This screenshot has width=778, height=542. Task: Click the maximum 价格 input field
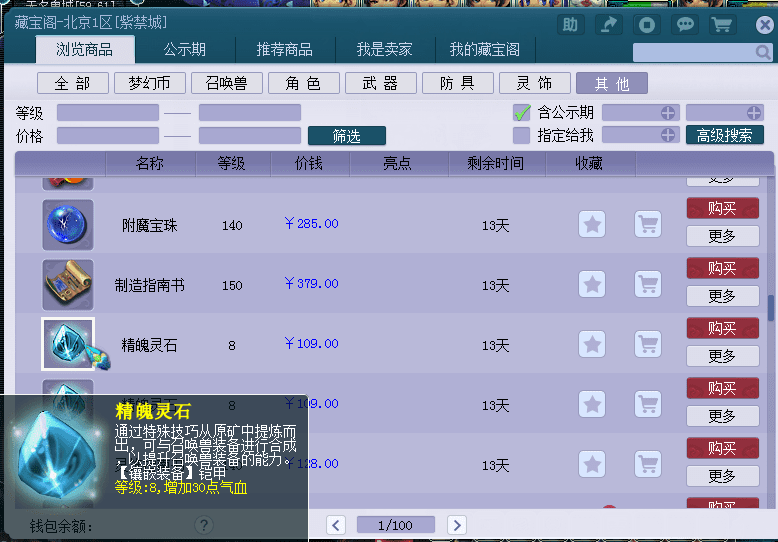250,136
